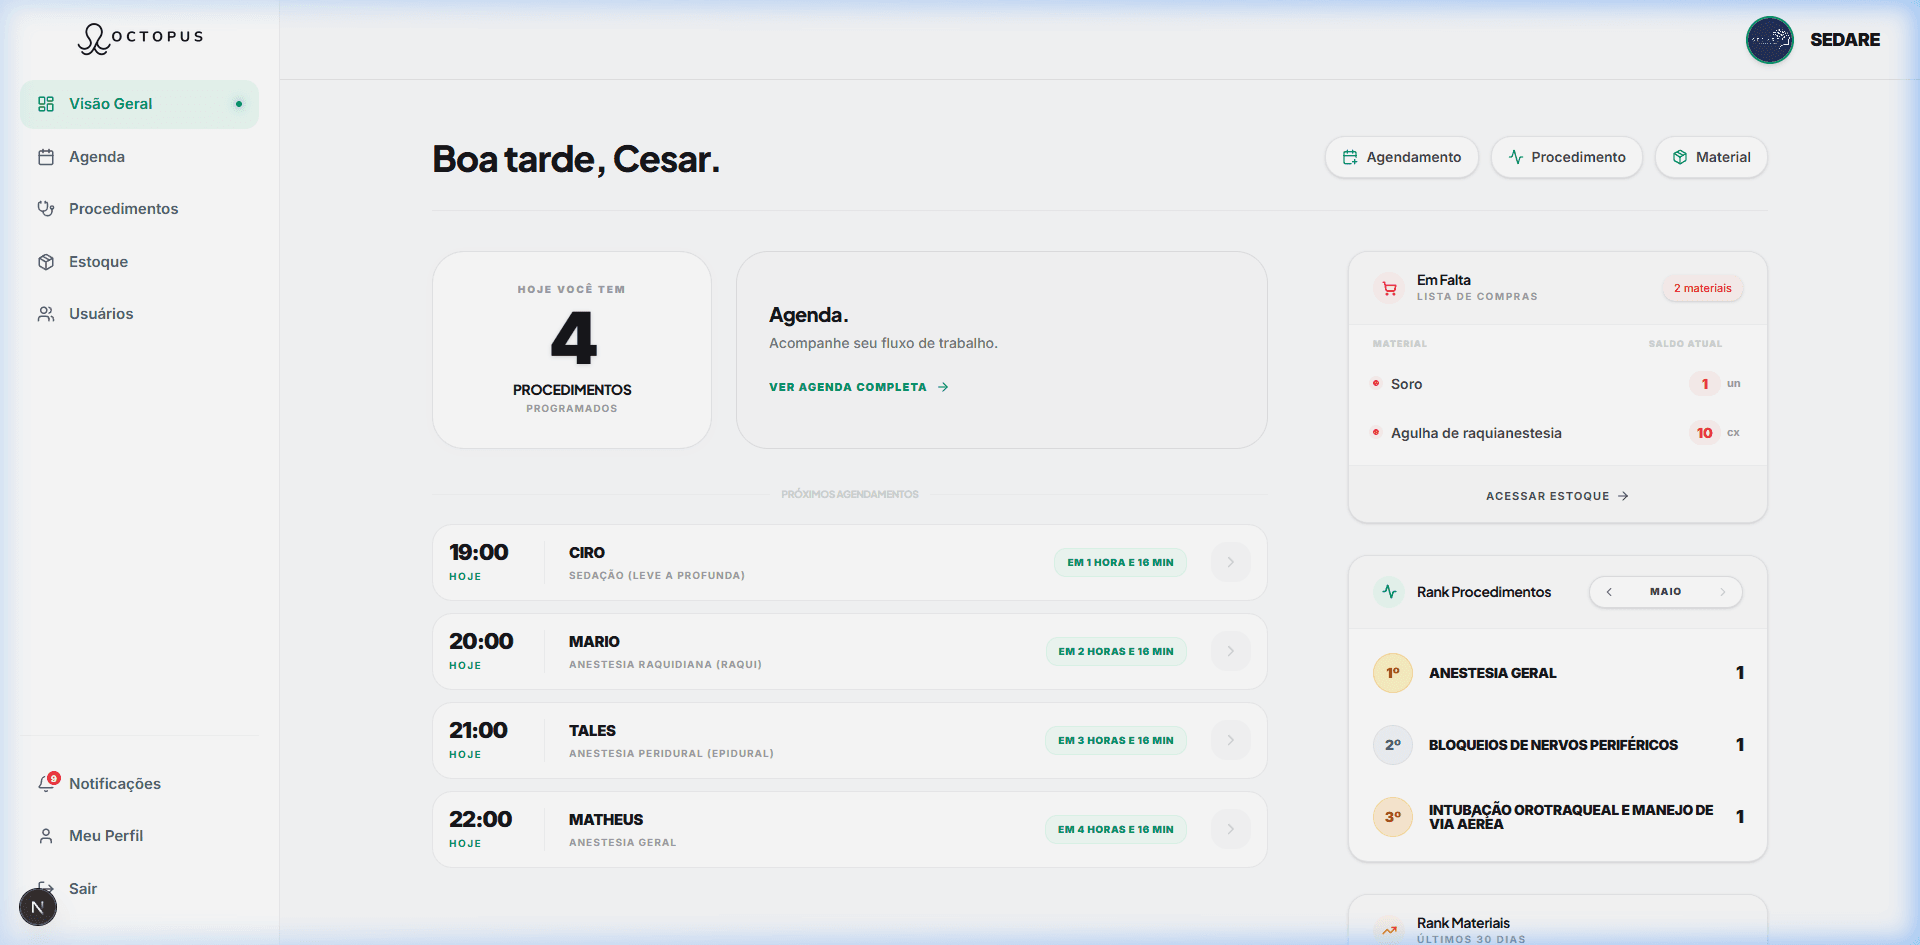Click the Procedimento button's pulse icon
Screen dimensions: 1920x945
[x=1516, y=157]
